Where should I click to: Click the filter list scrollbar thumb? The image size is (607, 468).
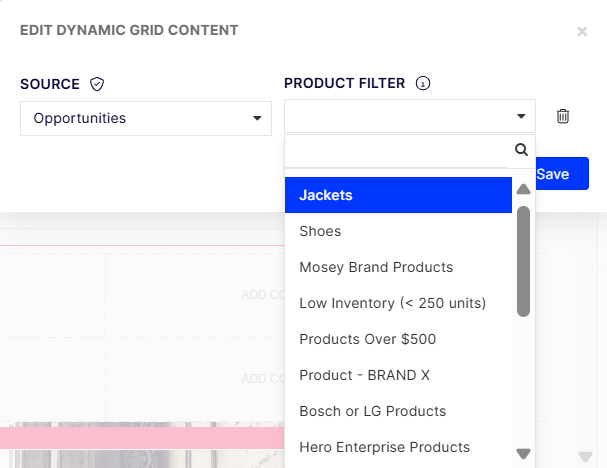click(523, 262)
